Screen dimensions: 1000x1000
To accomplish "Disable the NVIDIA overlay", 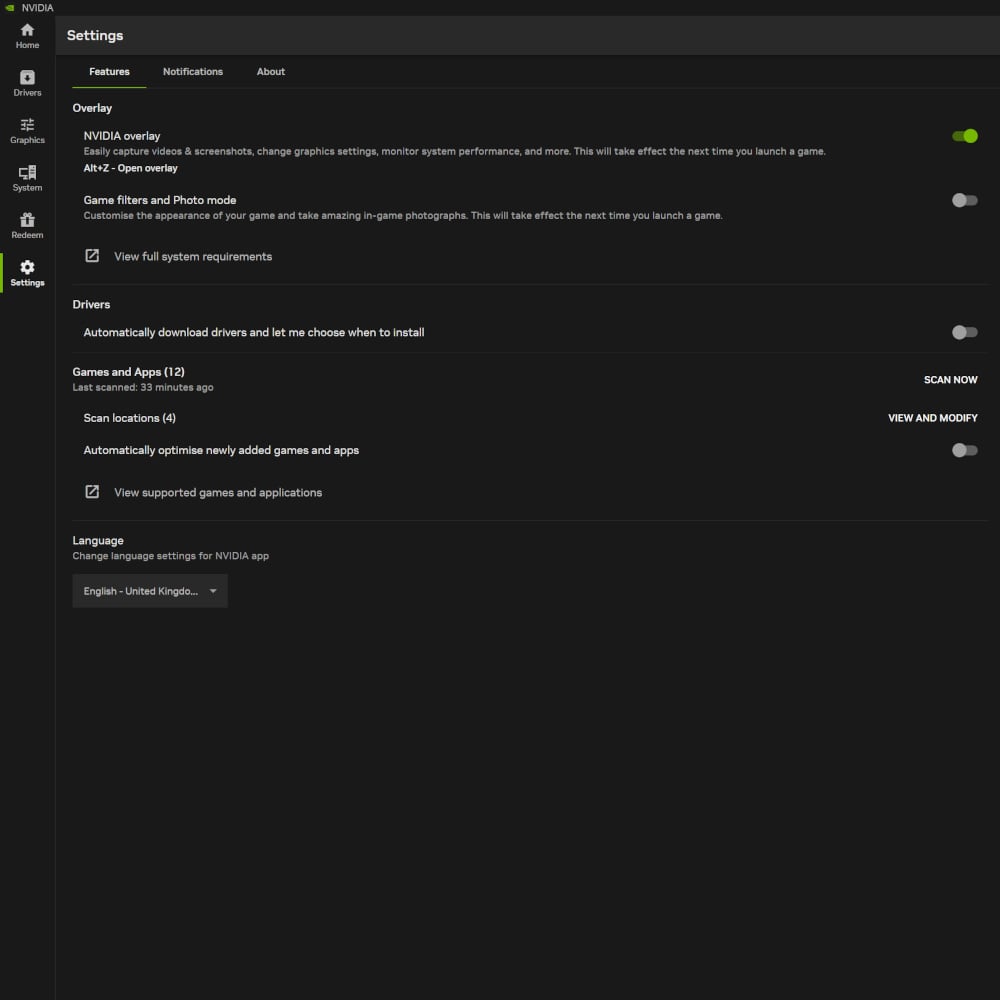I will point(964,136).
